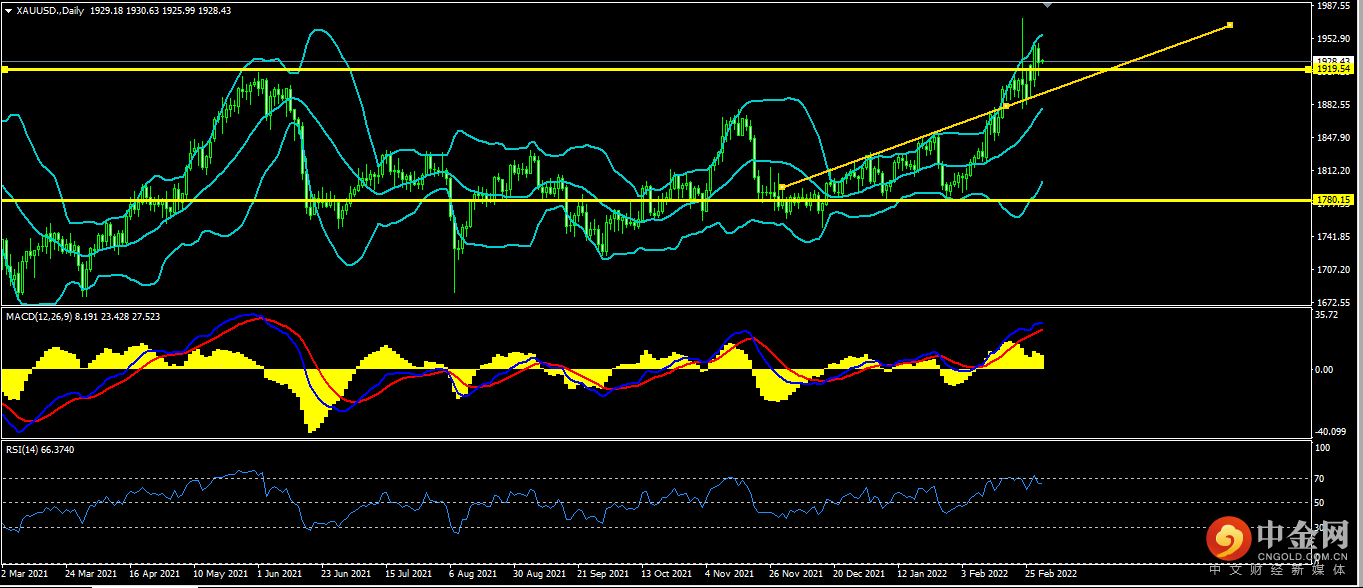The image size is (1363, 588).
Task: Click the 2 Mar 2021 date label
Action: pos(24,574)
